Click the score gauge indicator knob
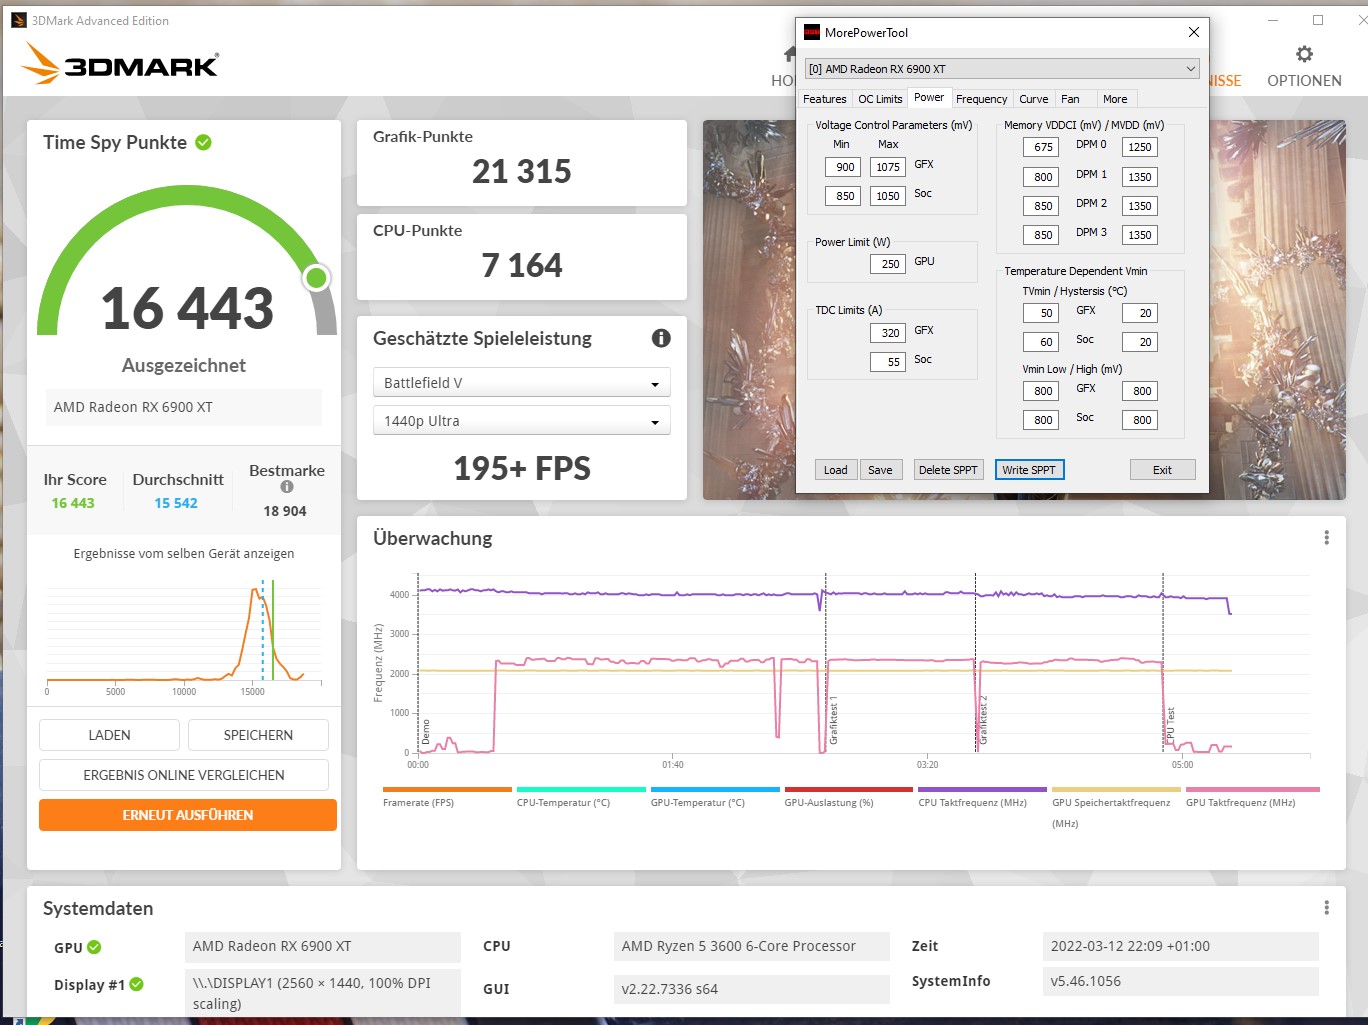Screen dimensions: 1368x1025 point(317,278)
